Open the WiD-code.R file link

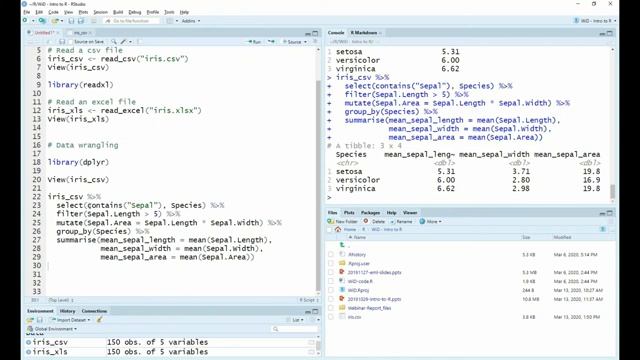point(360,281)
